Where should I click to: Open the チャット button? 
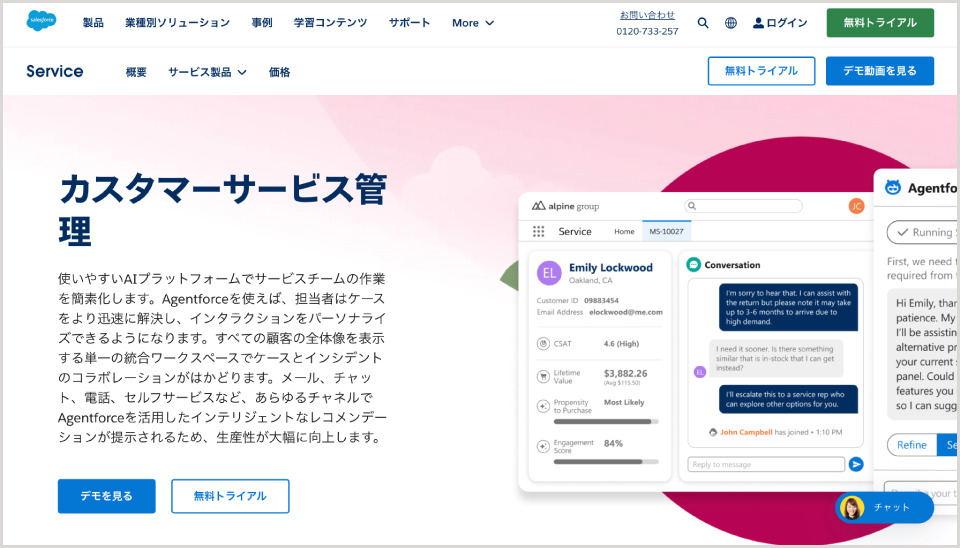[x=884, y=508]
